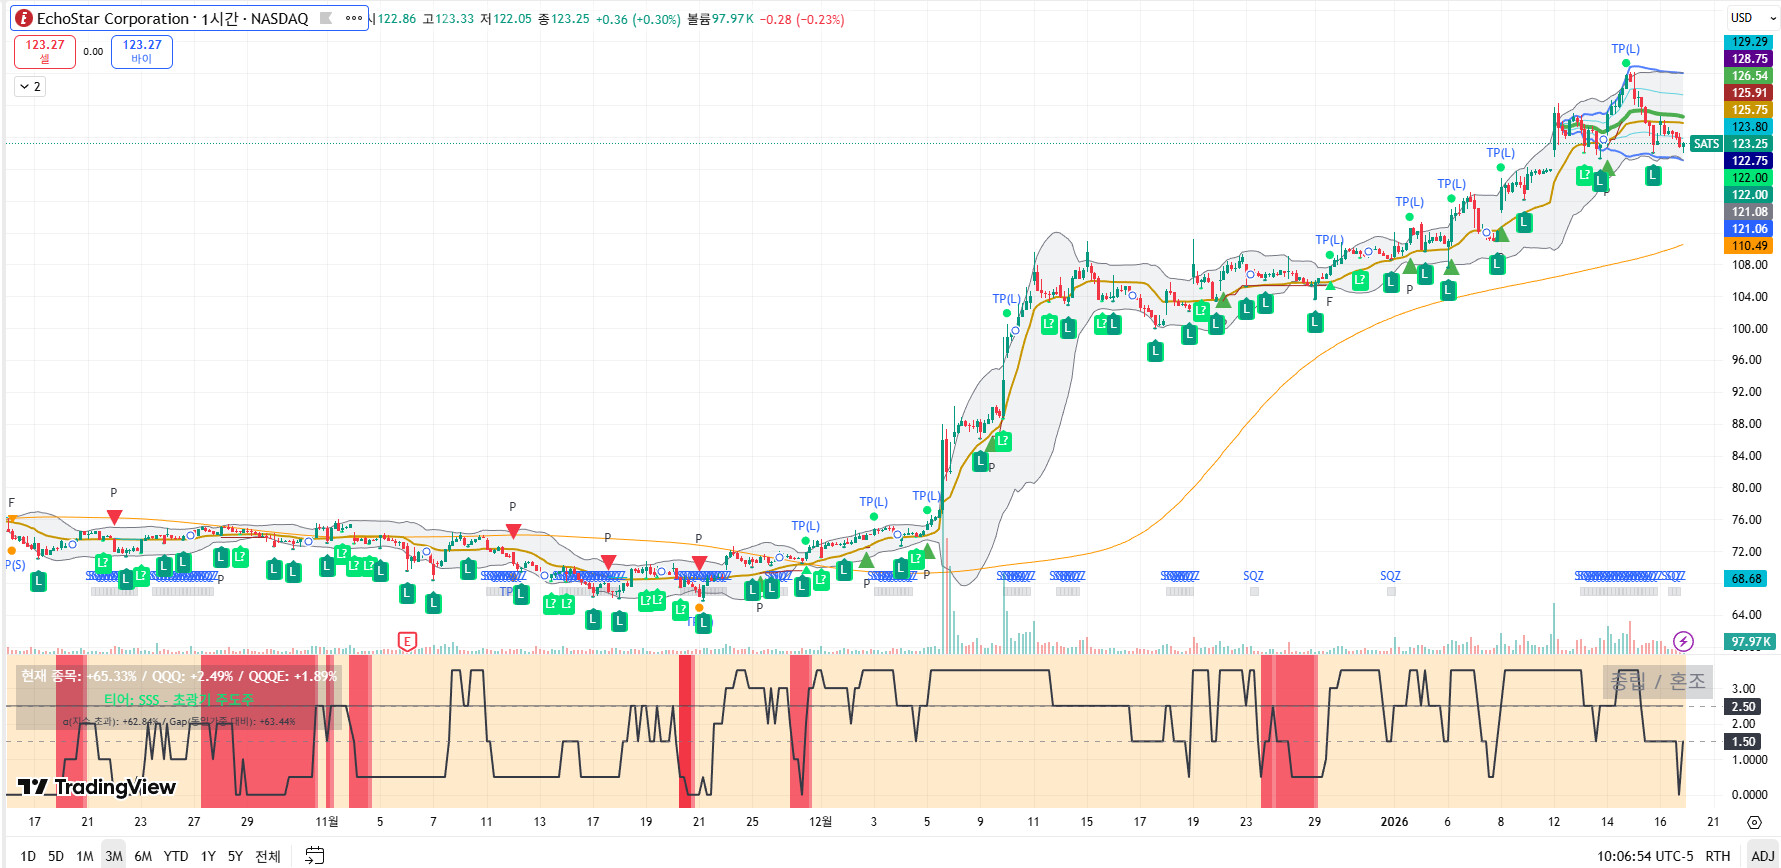Click the SATS symbol price label

click(1706, 144)
